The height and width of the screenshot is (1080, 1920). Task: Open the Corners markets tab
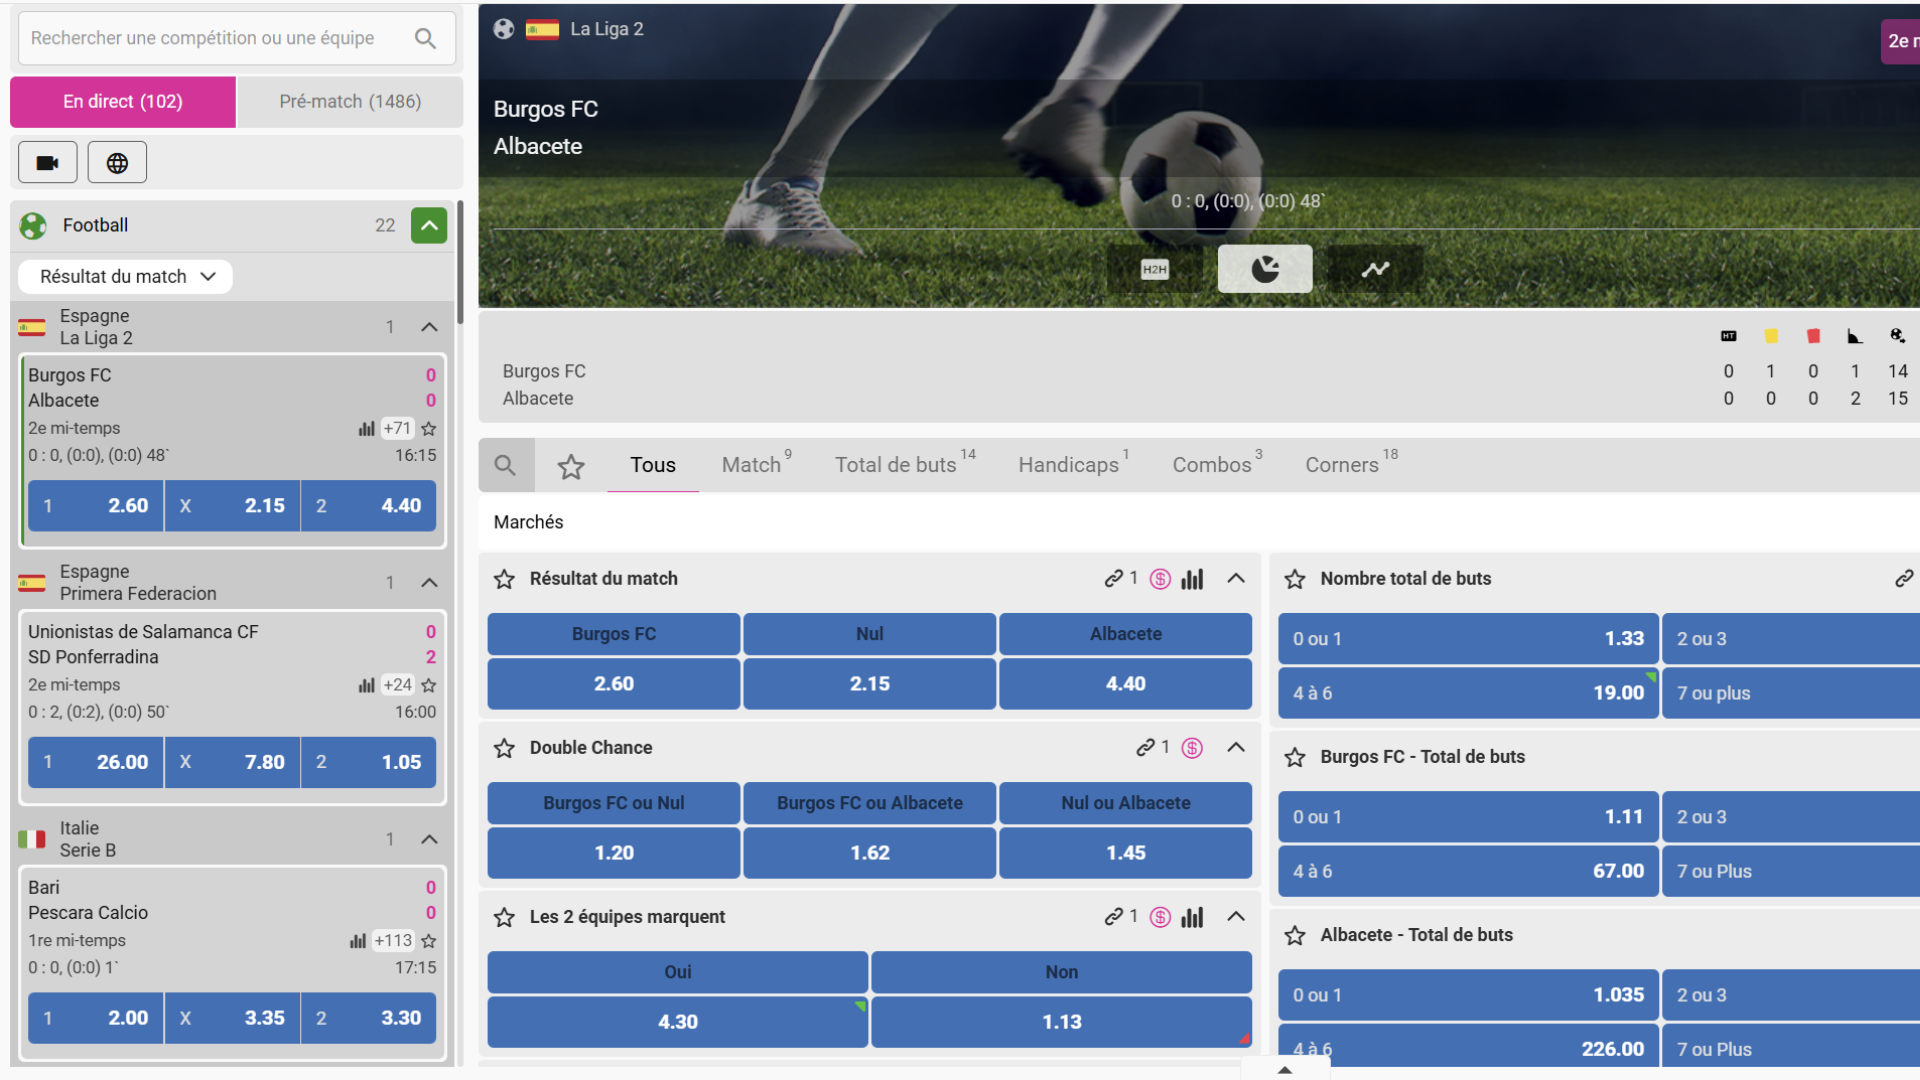tap(1342, 465)
